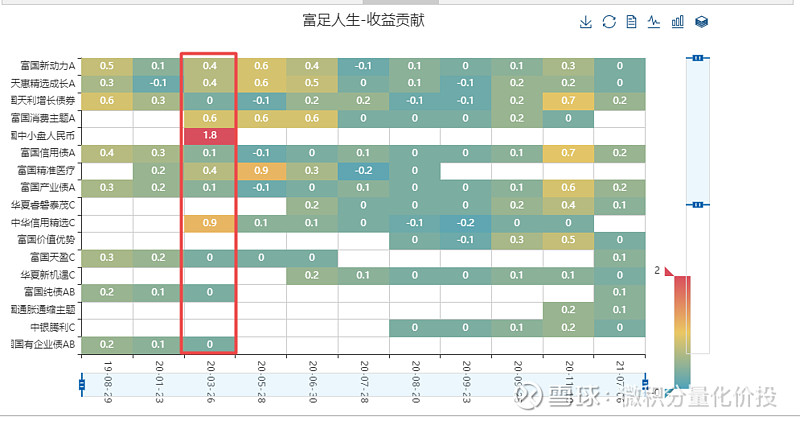Screen dimensions: 800x421
Task: Click the 中银腾利C row label
Action: pos(52,328)
